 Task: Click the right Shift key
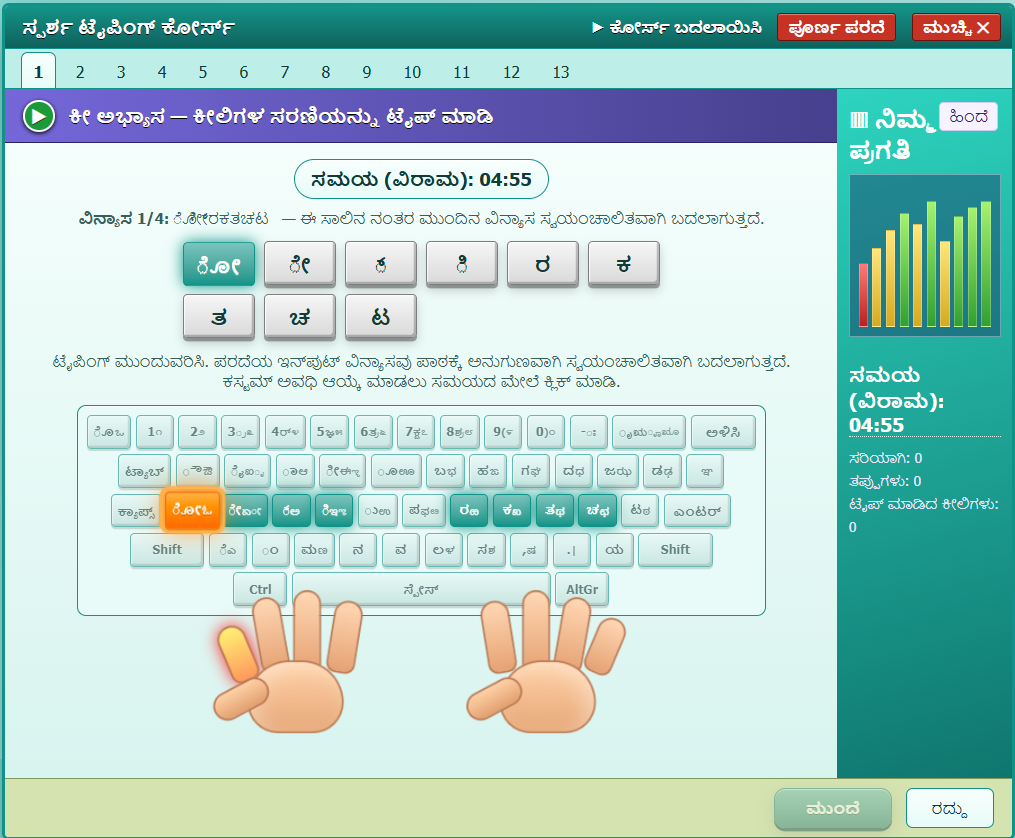[675, 549]
